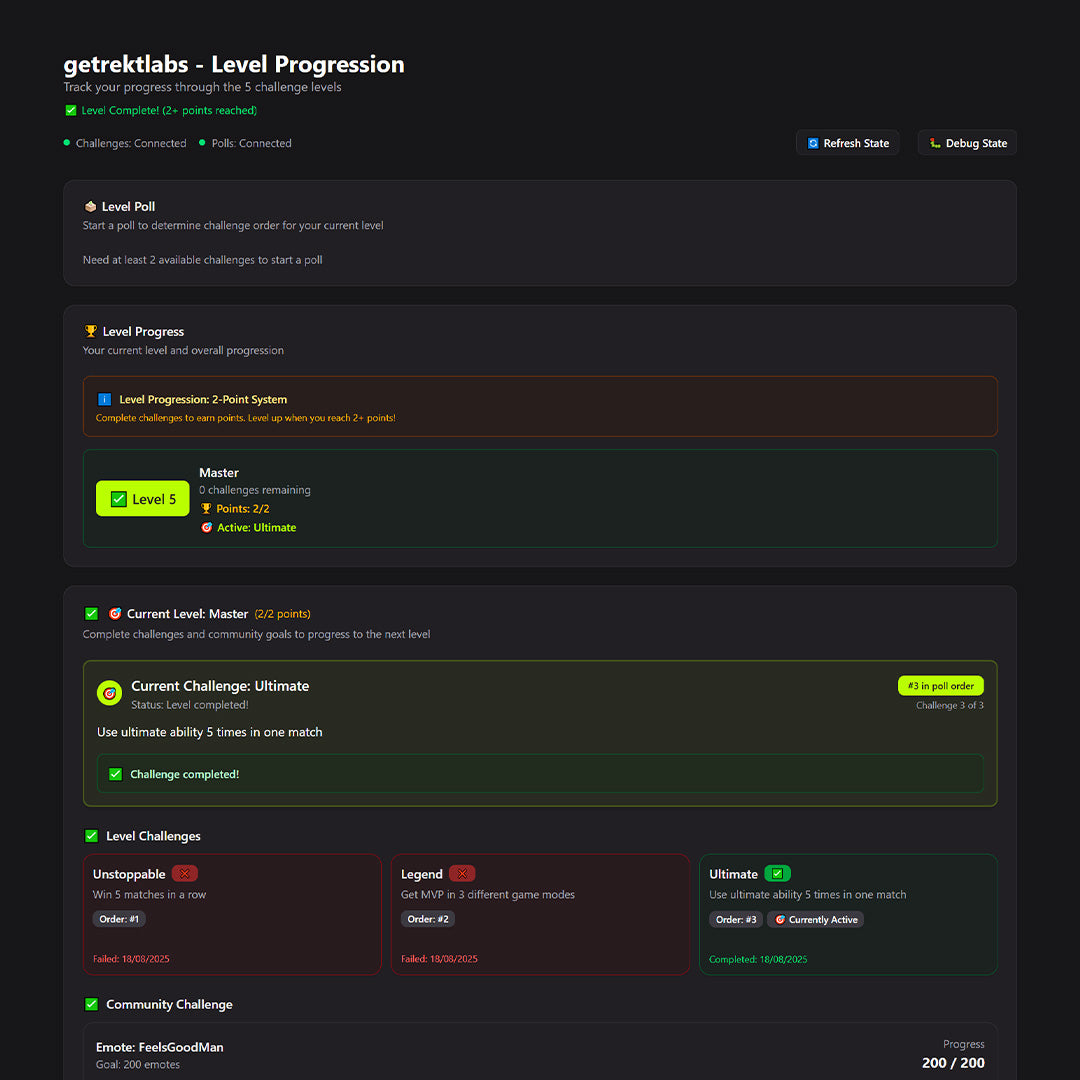Click the green check badge next to Ultimate

[x=777, y=874]
